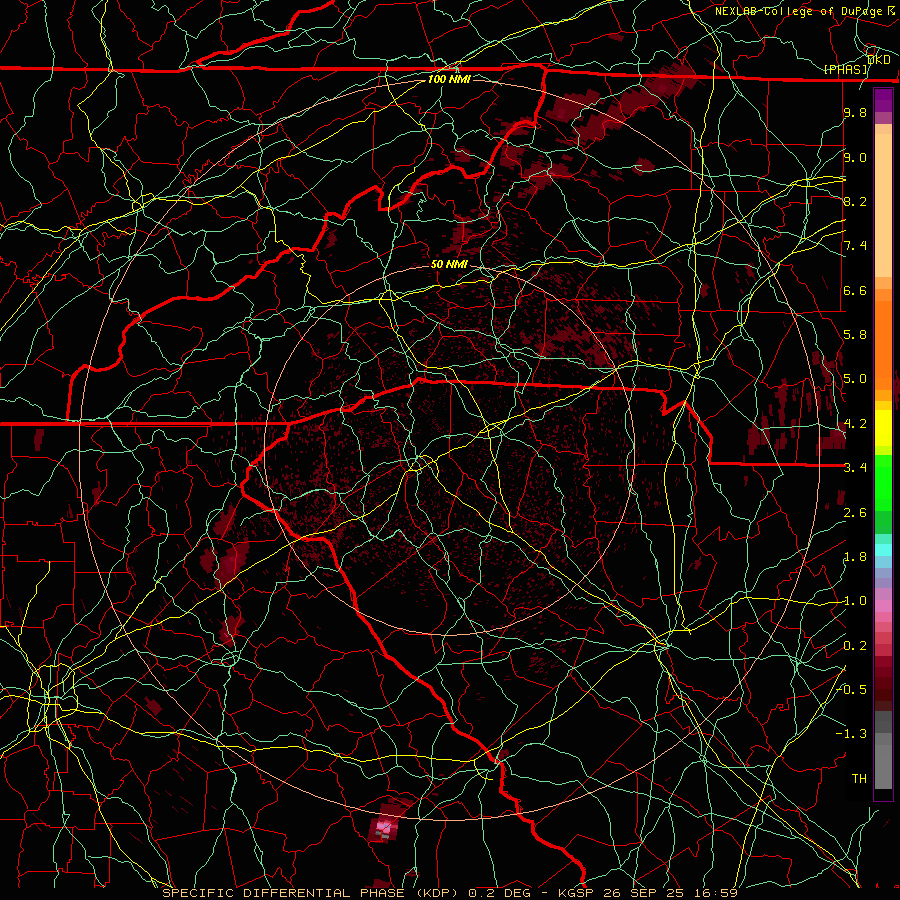Click the -1.3 value on the KDP scale
This screenshot has width=900, height=900.
[852, 734]
